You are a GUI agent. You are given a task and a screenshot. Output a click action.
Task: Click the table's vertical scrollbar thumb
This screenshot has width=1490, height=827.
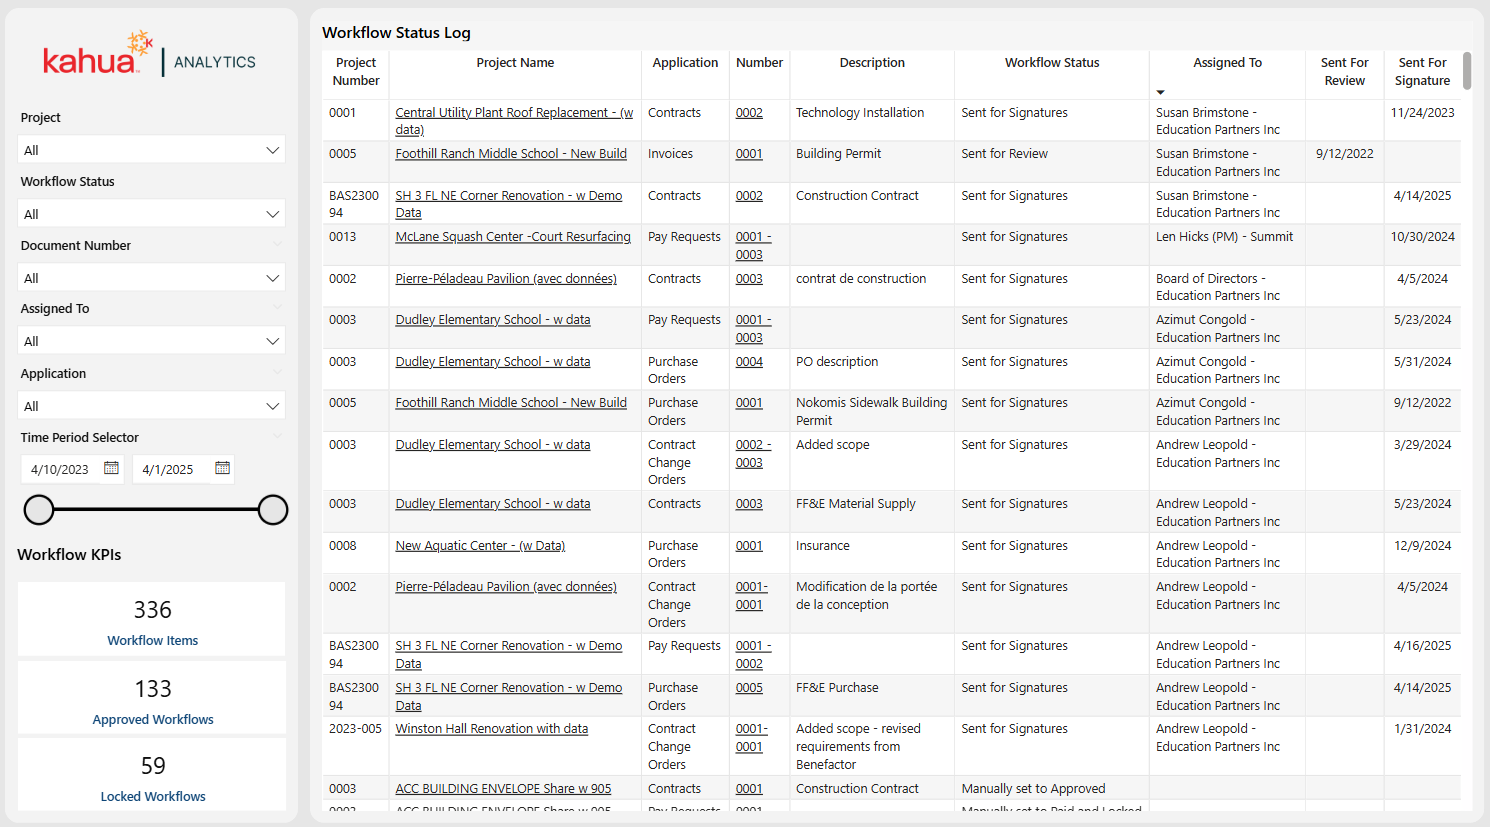1467,71
